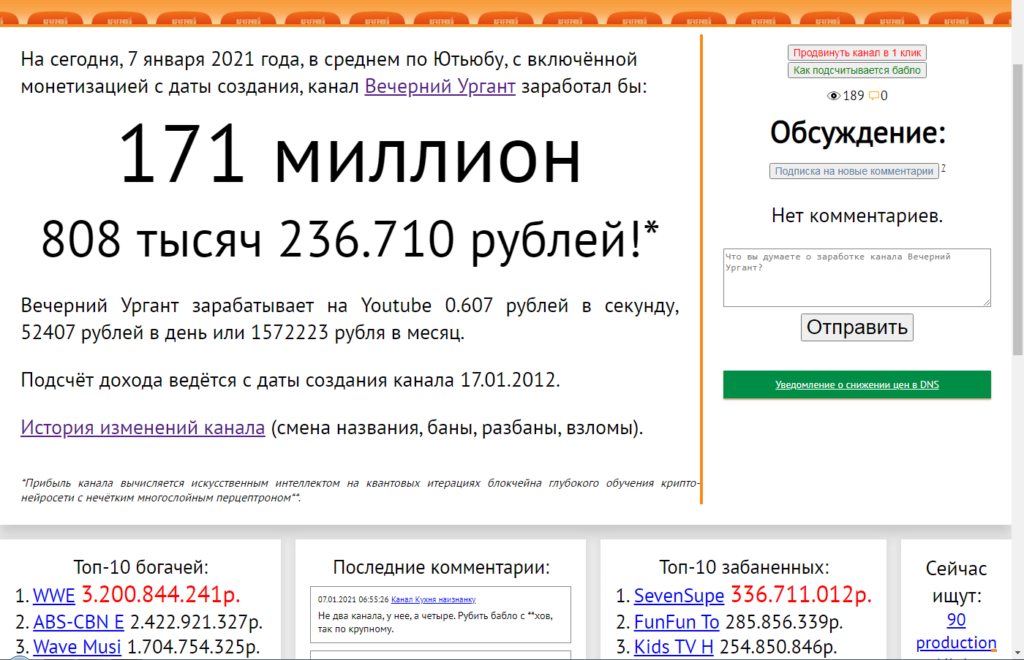Open the FunFun To channel link

676,622
